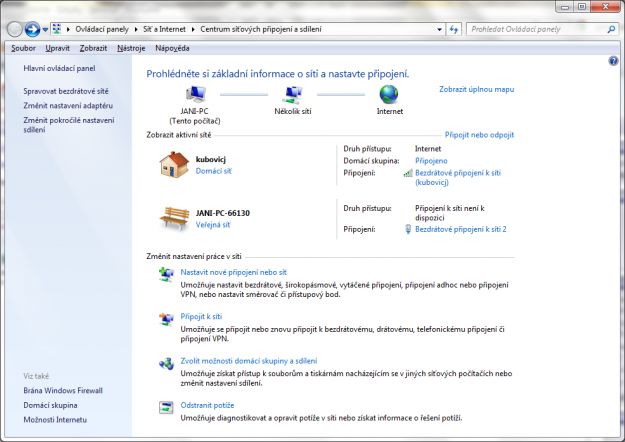Click wireless signal bars icon next to kubovicj connection

pos(408,173)
